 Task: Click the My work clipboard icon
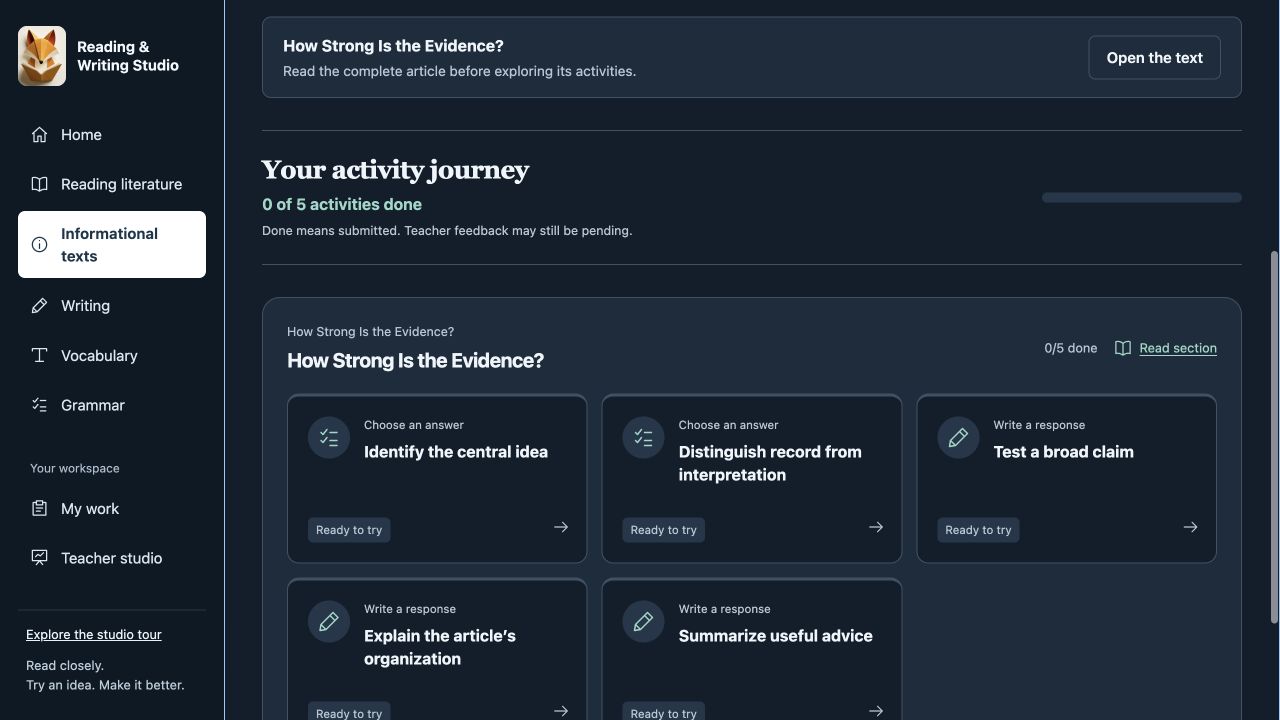(x=39, y=509)
